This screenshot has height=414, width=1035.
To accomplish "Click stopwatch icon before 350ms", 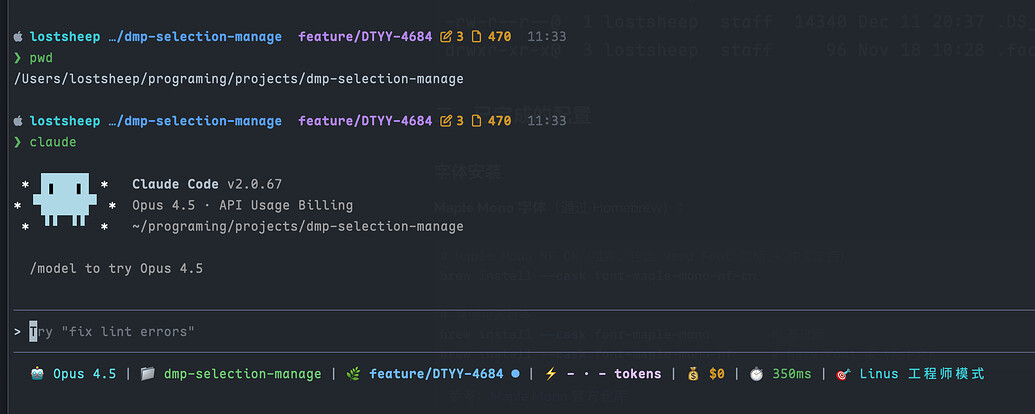I will [756, 374].
